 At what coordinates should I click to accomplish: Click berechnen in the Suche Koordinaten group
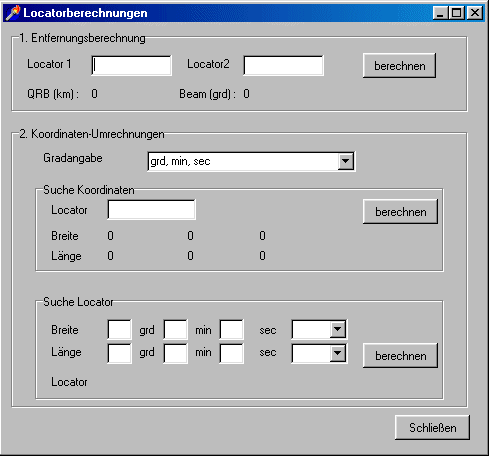pos(400,212)
